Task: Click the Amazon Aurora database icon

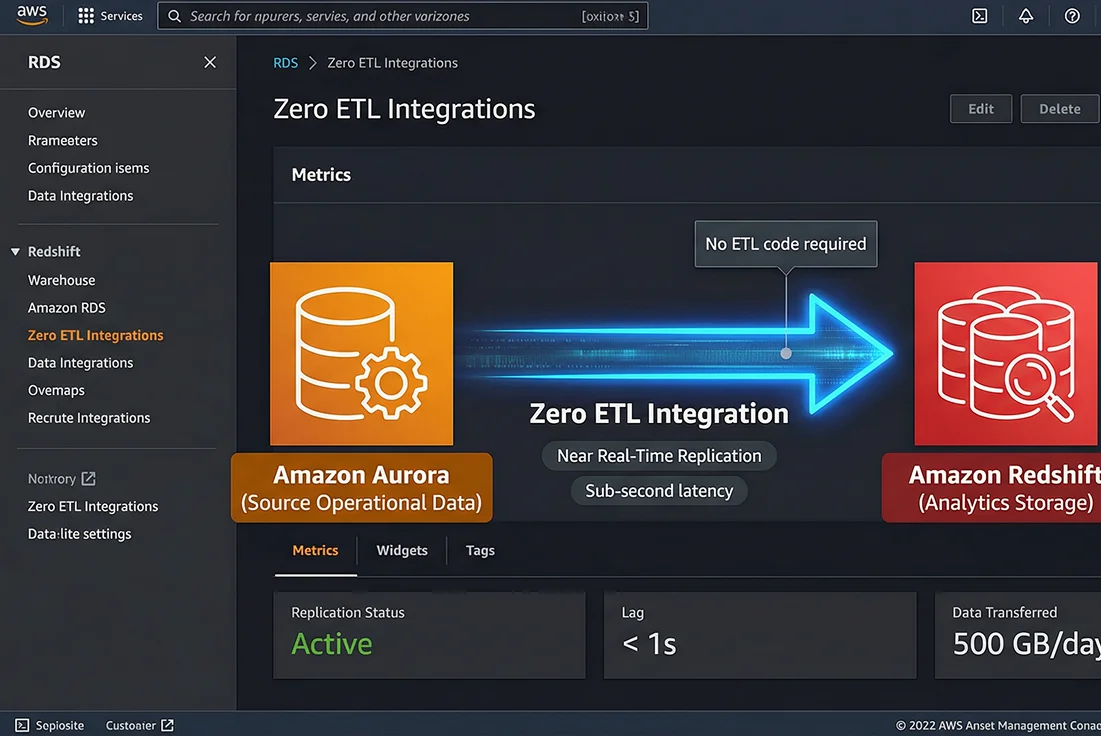Action: point(361,353)
